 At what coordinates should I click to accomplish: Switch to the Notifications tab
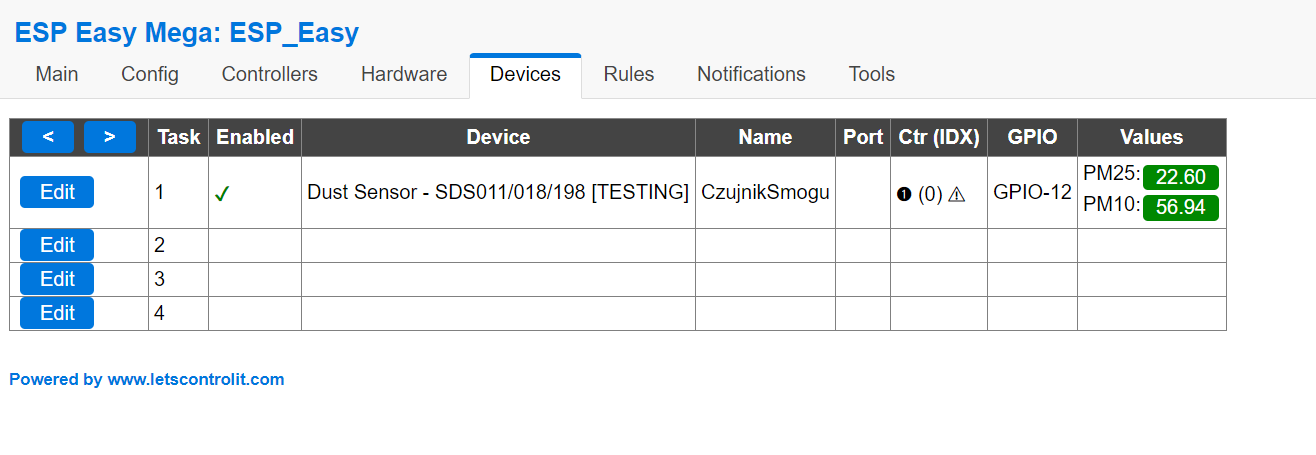pos(751,74)
